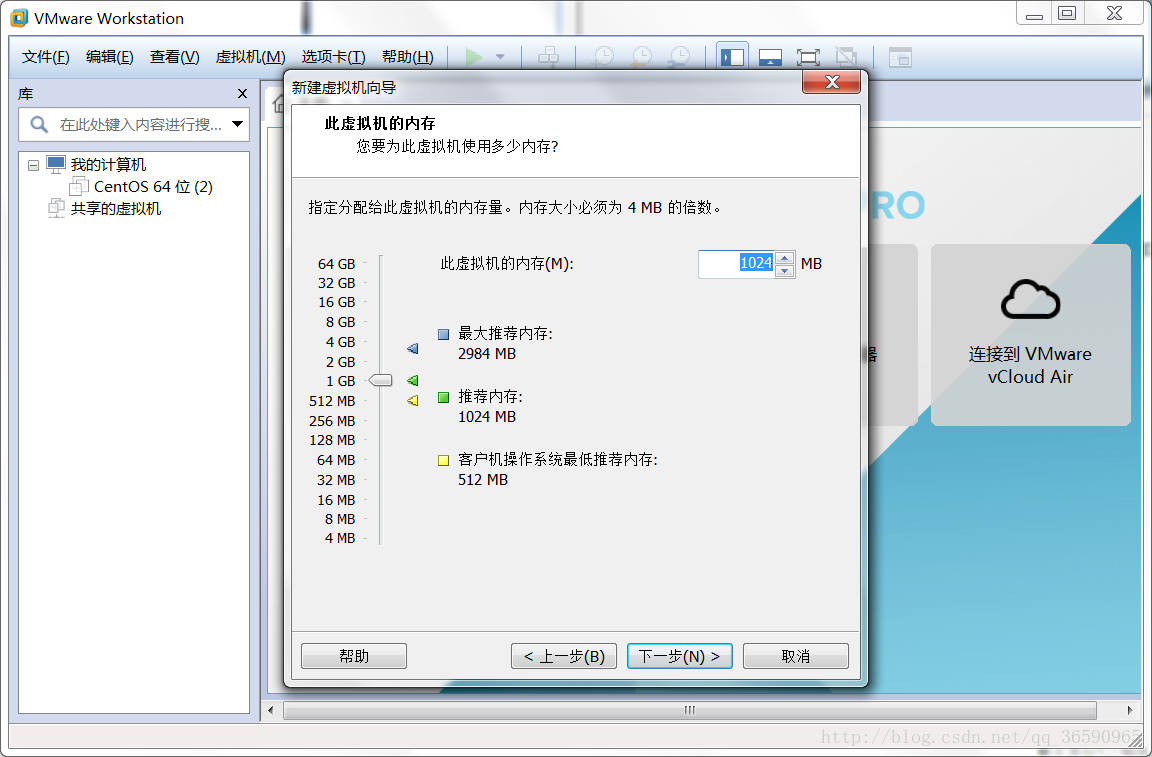Select 我的计算机 in the library tree

coord(108,165)
